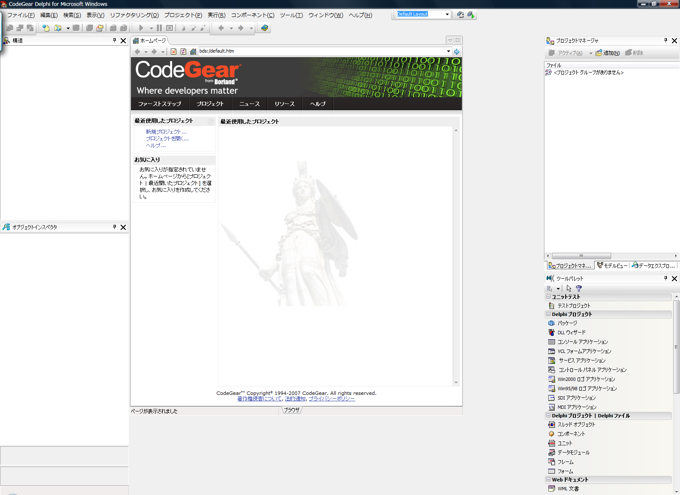This screenshot has height=495, width=680.
Task: Switch to the モデルビュー tab
Action: tap(611, 266)
